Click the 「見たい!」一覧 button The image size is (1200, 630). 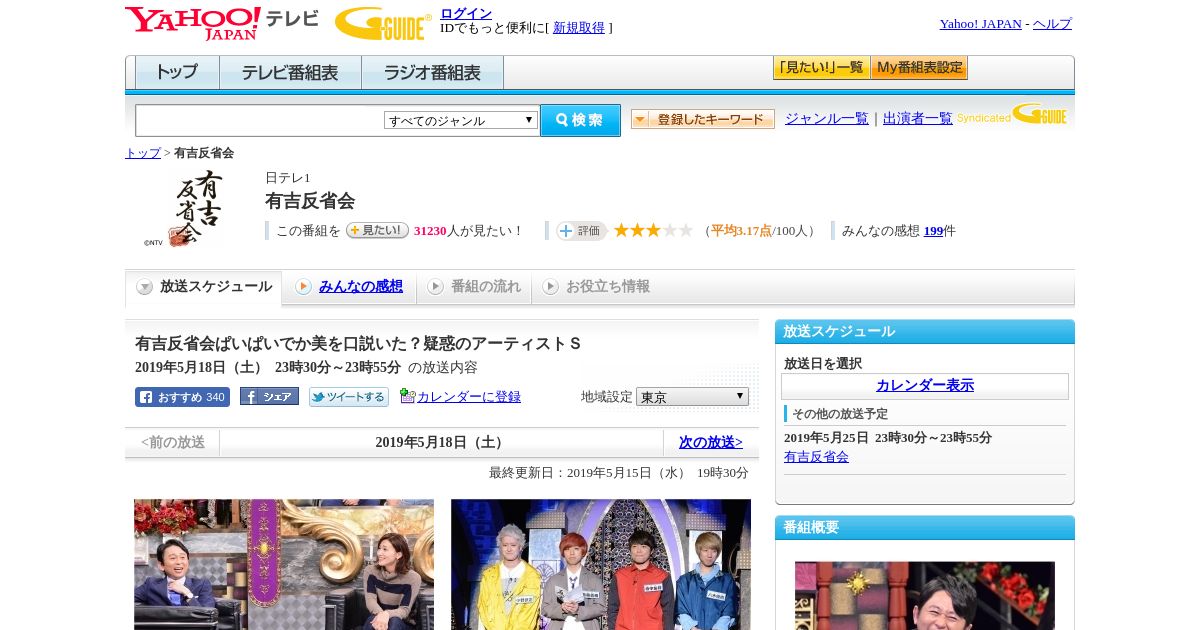point(821,68)
